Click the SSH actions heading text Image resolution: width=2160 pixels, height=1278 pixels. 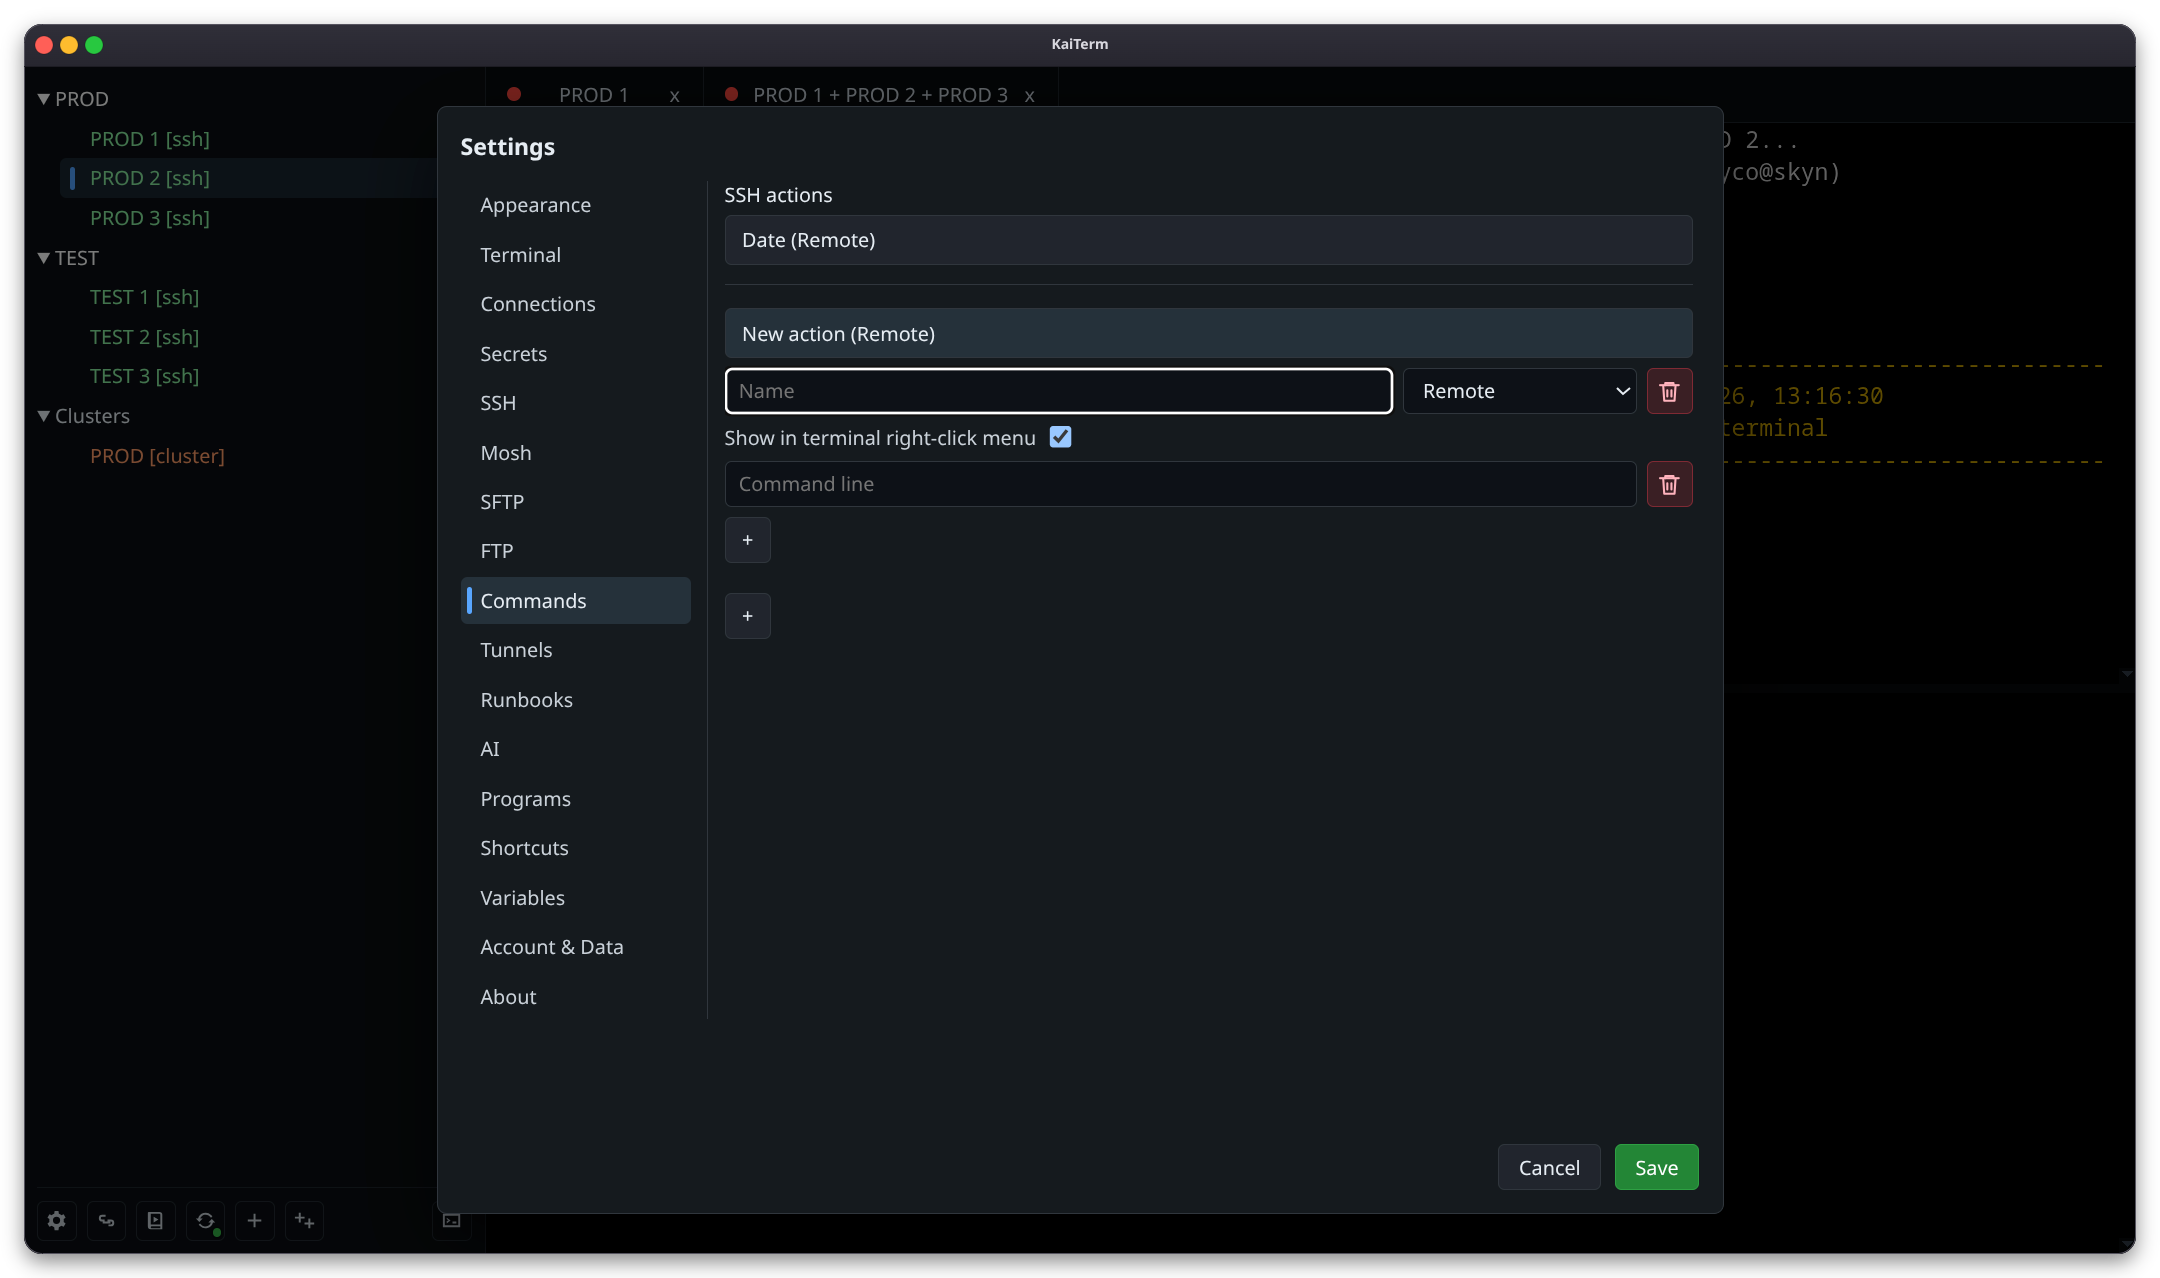(x=778, y=195)
